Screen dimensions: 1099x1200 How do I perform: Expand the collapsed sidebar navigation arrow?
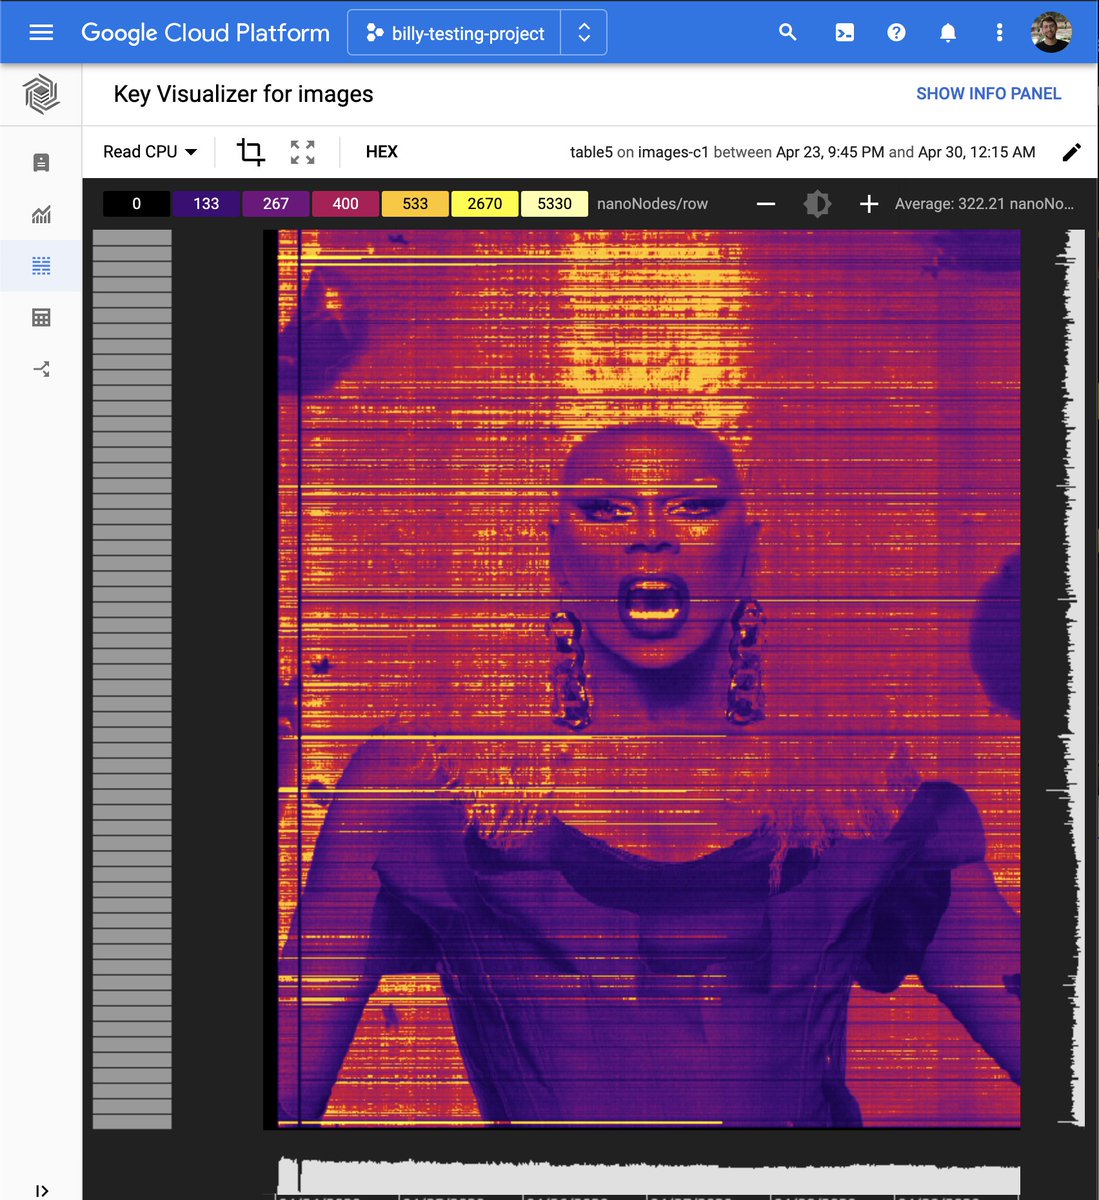[x=41, y=1190]
